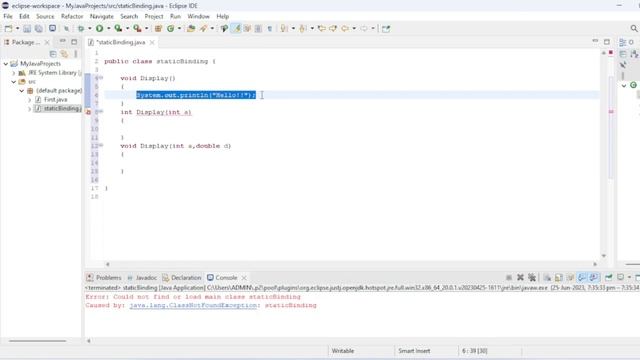
Task: Toggle Show Whitespace Characters pilcrow icon
Action: tap(270, 28)
